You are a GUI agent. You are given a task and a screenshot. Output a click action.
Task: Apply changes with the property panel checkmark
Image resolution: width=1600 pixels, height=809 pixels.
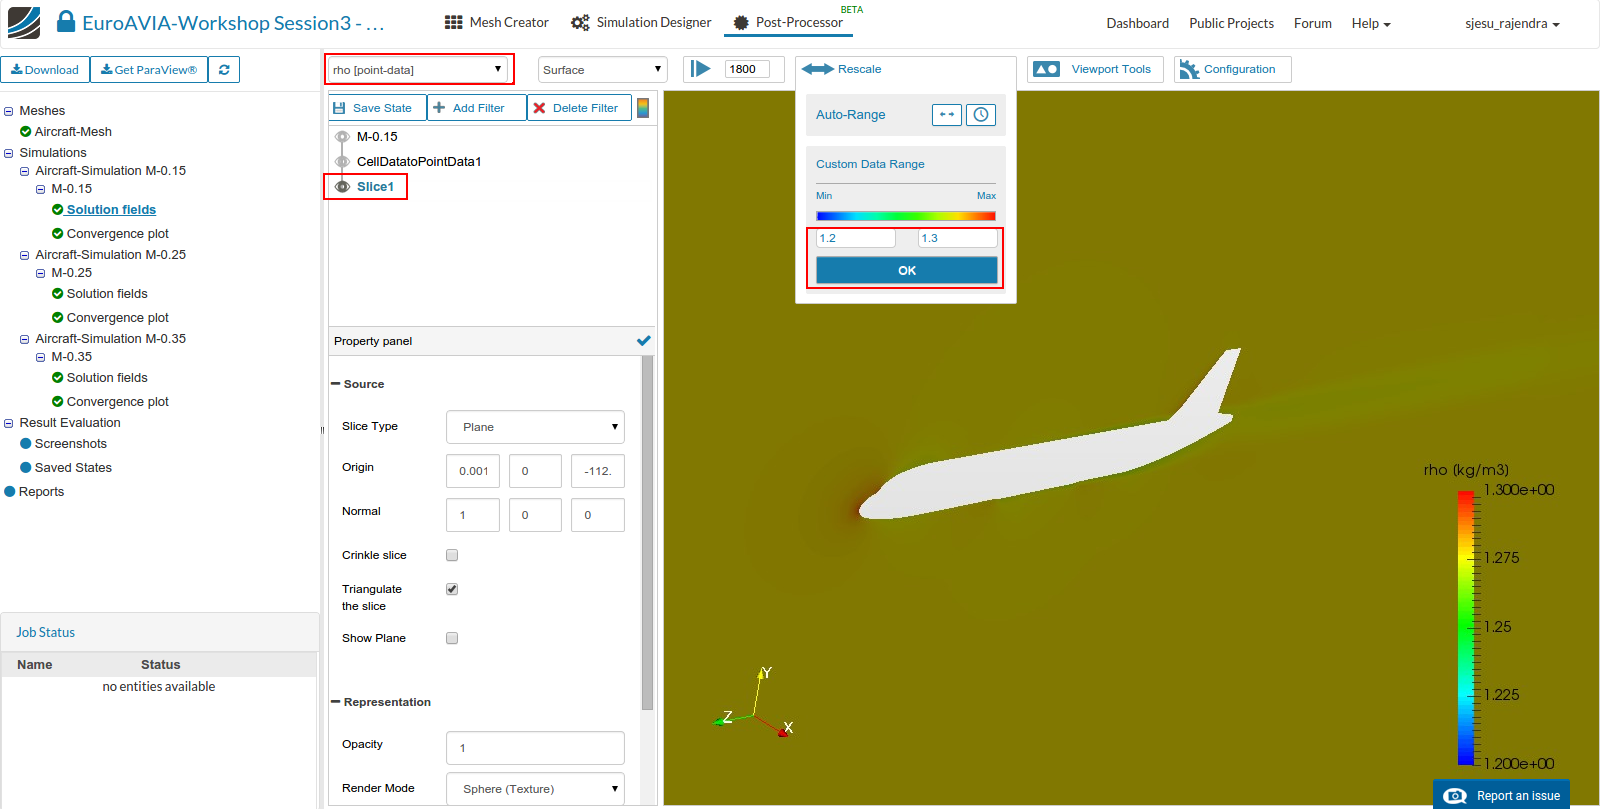644,341
